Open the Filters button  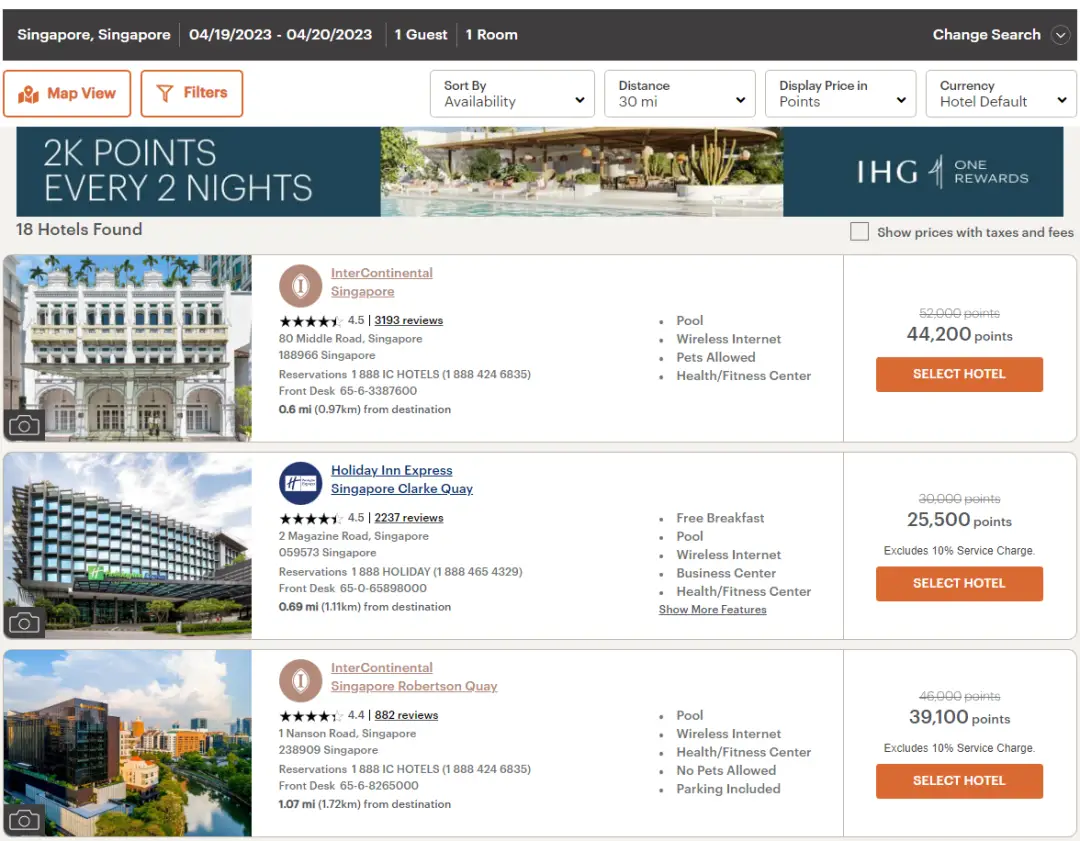tap(192, 93)
